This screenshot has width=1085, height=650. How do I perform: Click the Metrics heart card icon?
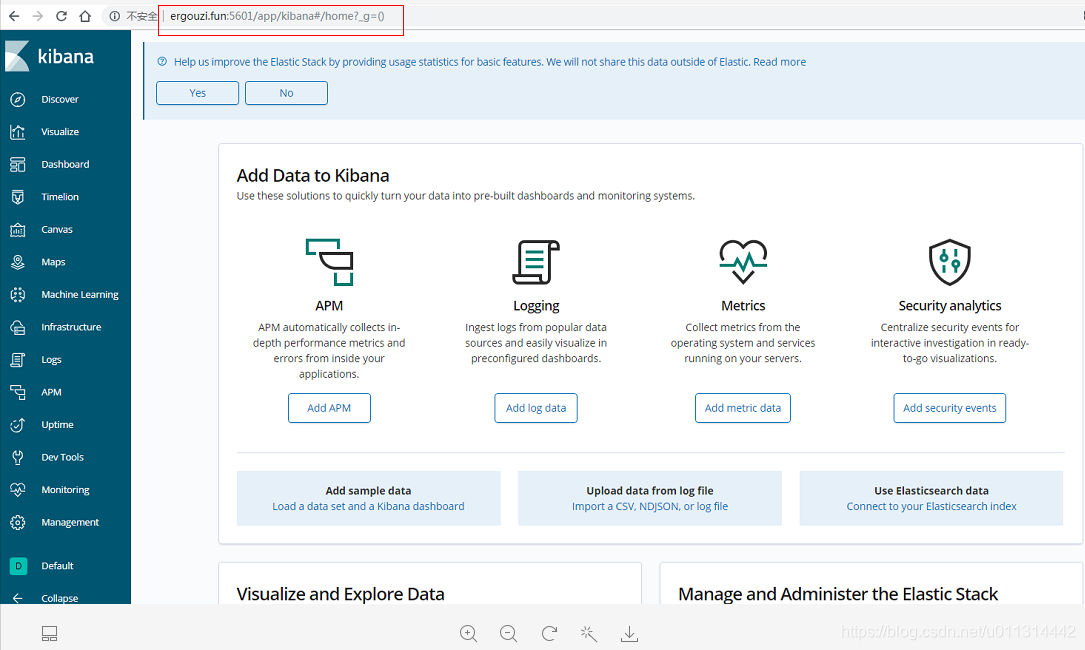(743, 262)
